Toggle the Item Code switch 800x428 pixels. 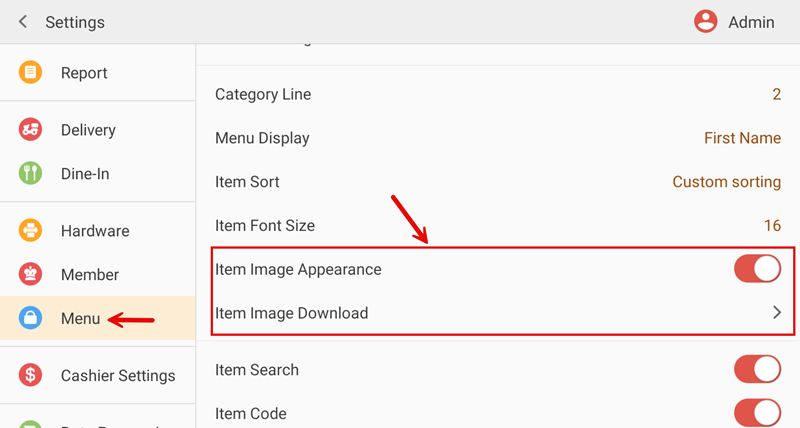[757, 413]
